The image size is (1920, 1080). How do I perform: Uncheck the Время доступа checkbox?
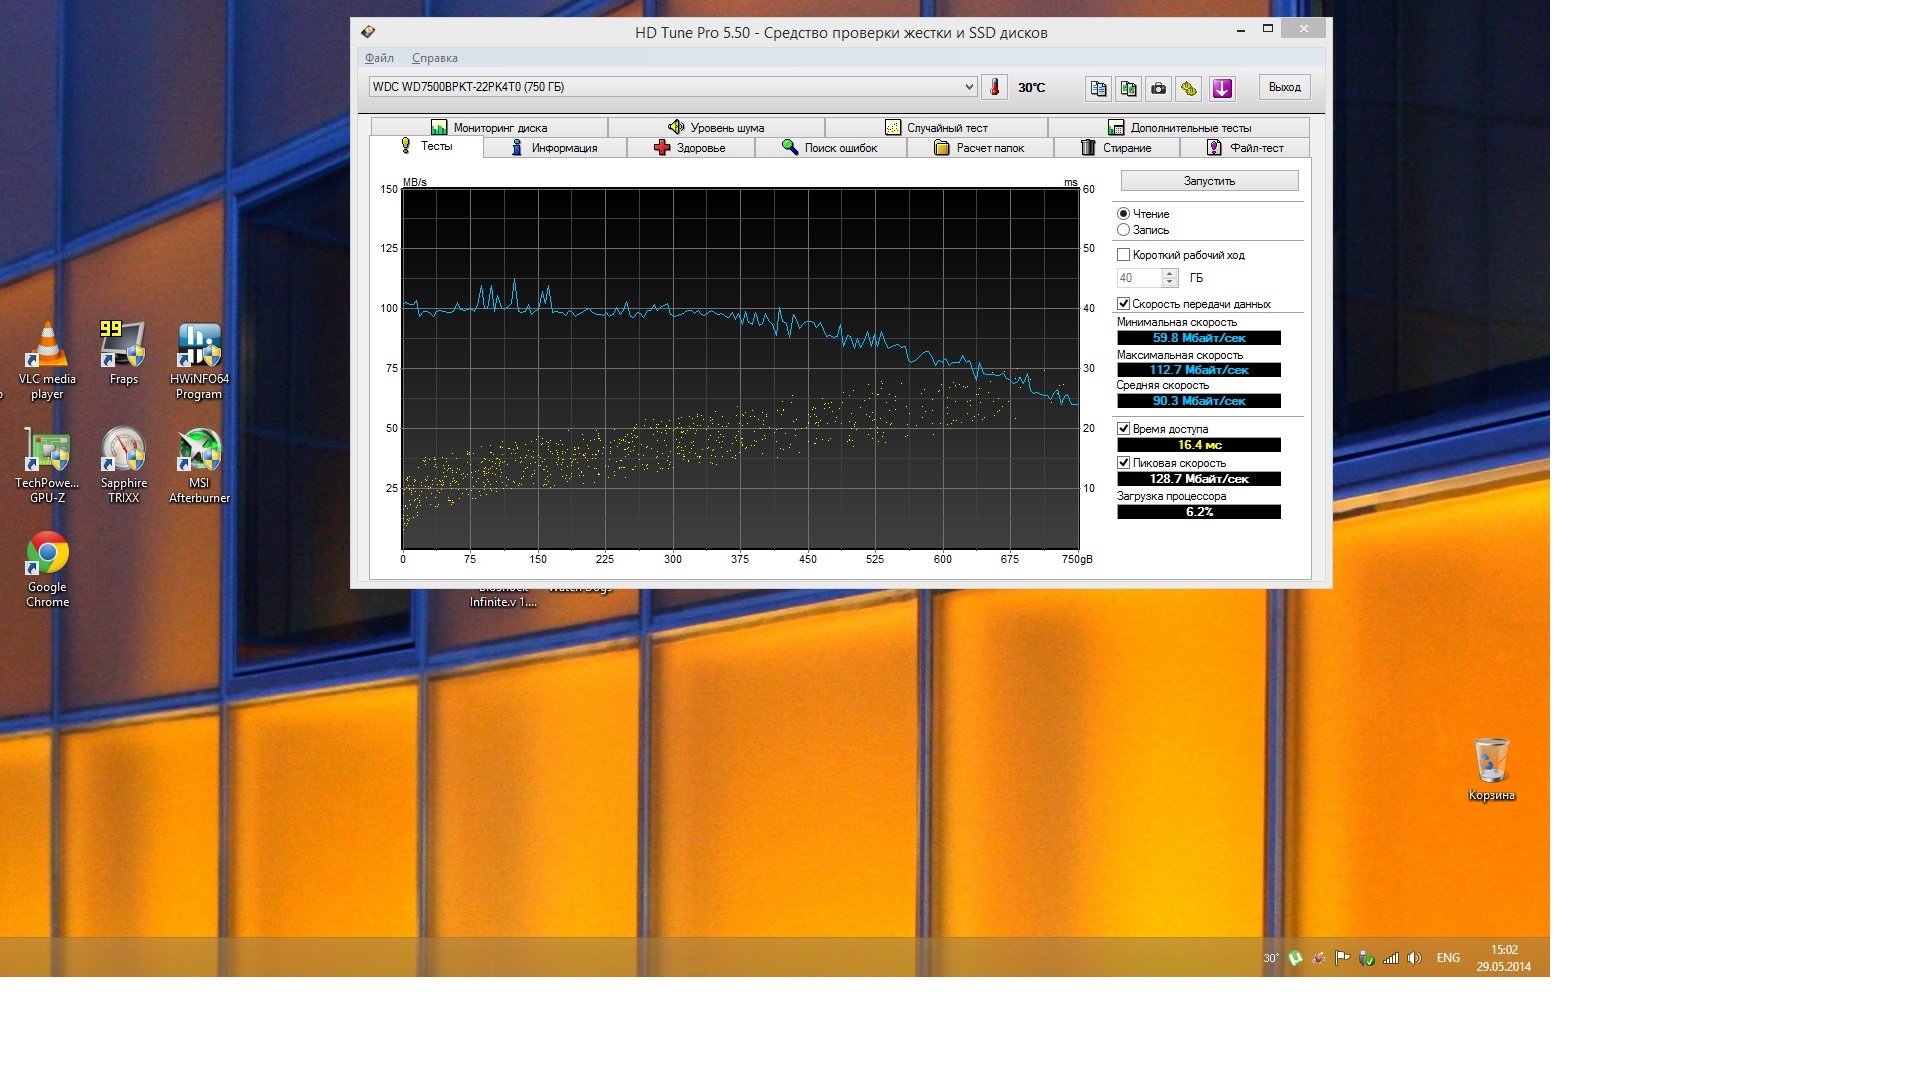(1124, 429)
